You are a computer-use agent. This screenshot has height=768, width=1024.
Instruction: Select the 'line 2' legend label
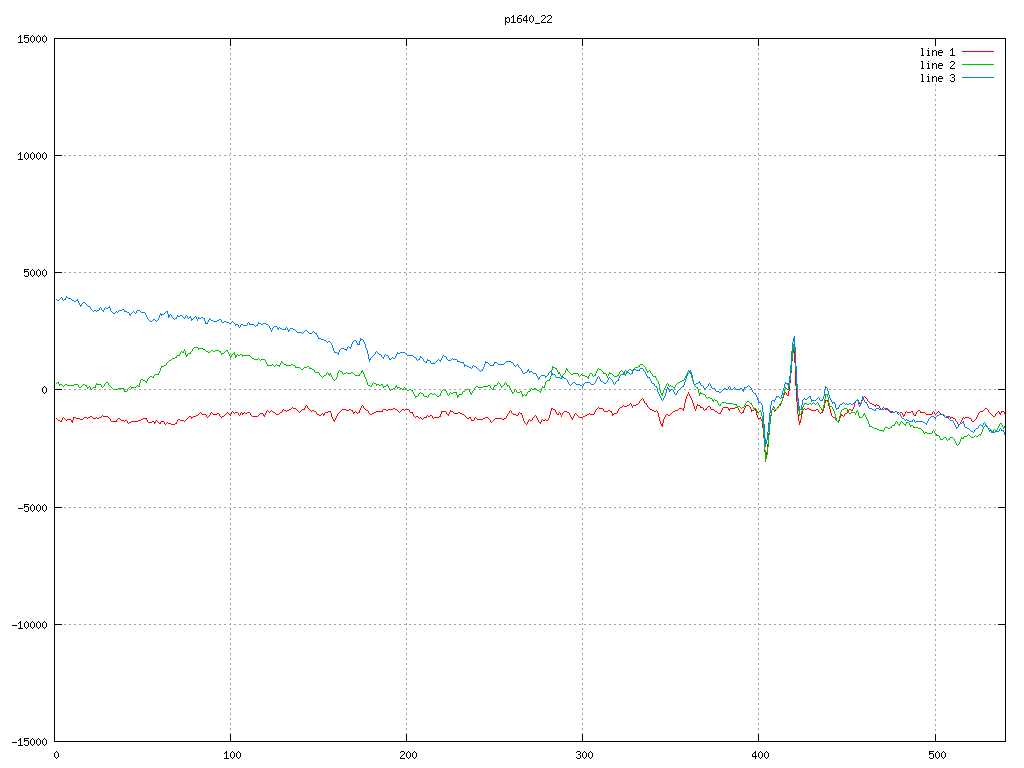[937, 65]
